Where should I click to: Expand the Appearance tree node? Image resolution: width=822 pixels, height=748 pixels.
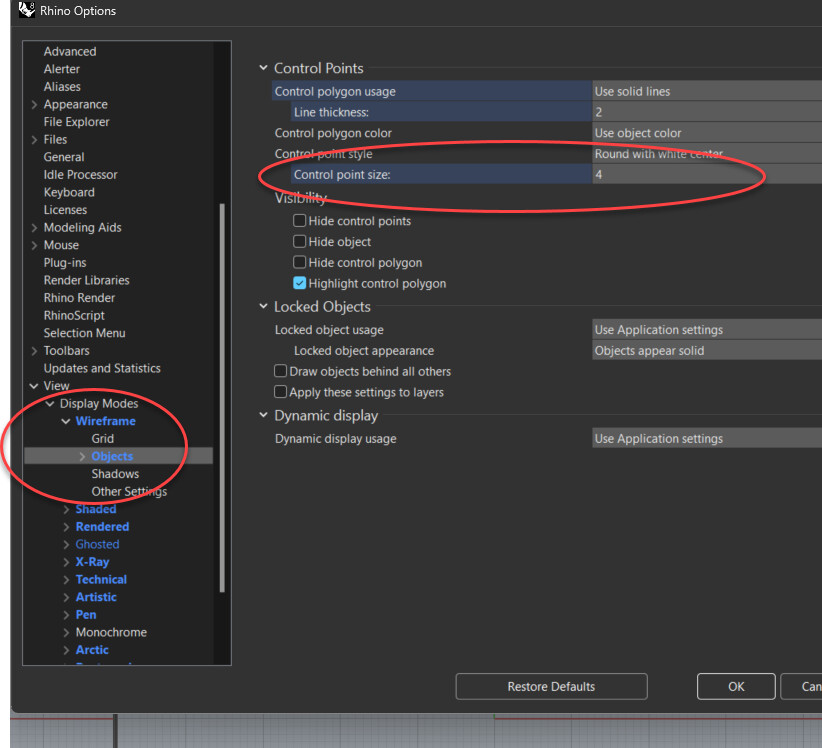(x=35, y=105)
